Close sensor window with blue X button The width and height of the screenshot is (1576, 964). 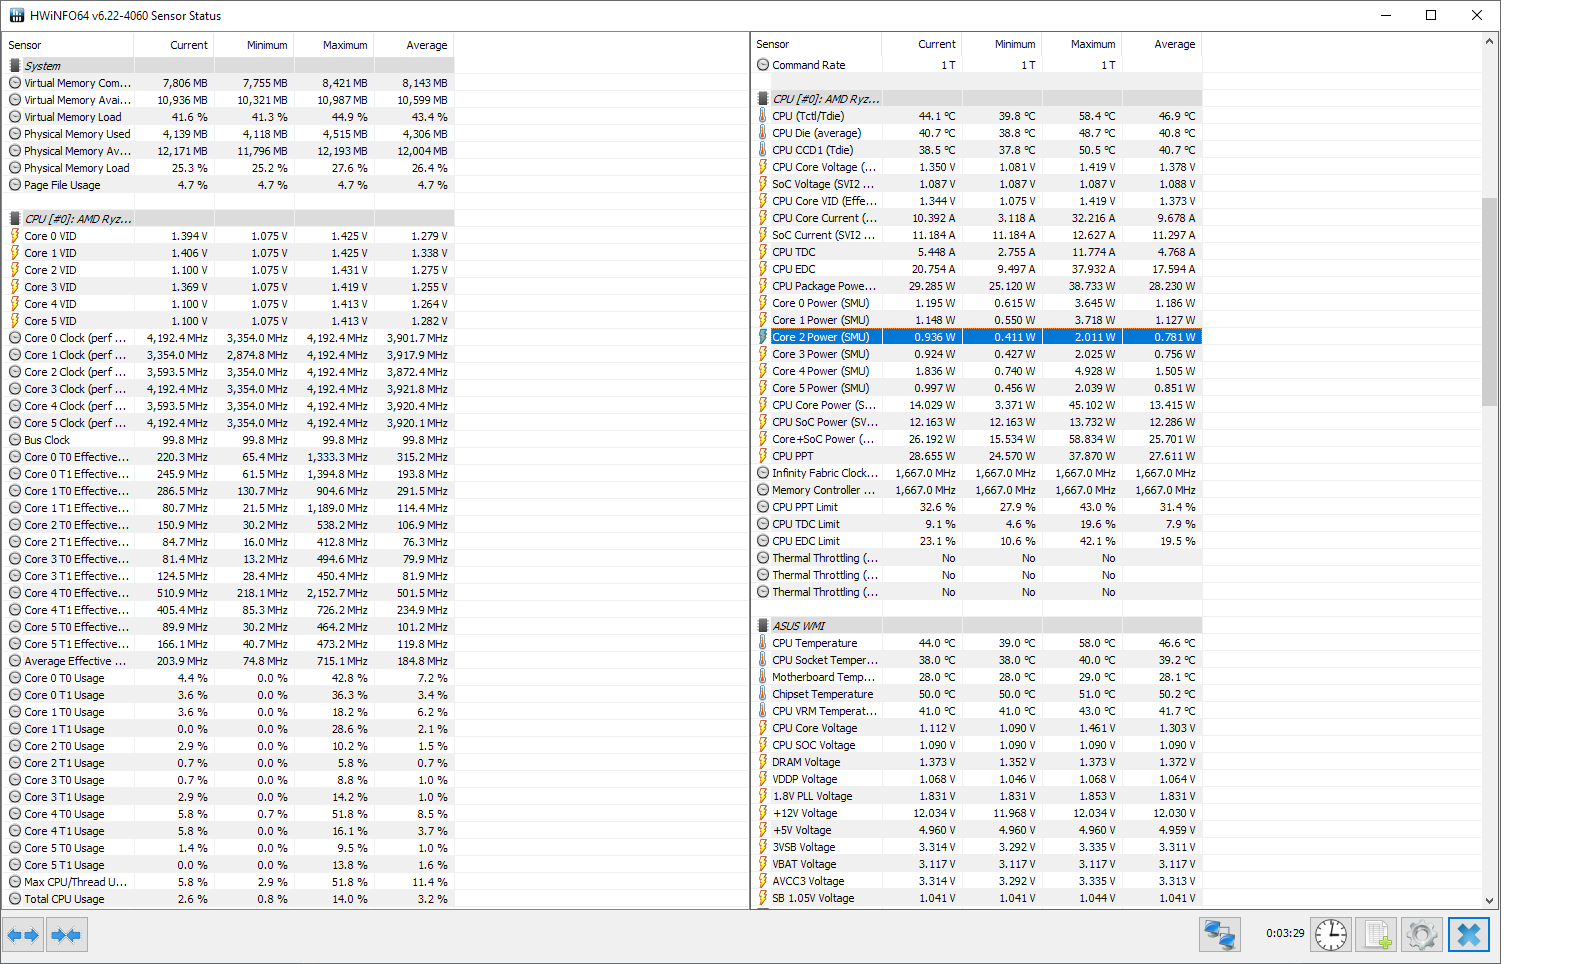click(x=1468, y=935)
